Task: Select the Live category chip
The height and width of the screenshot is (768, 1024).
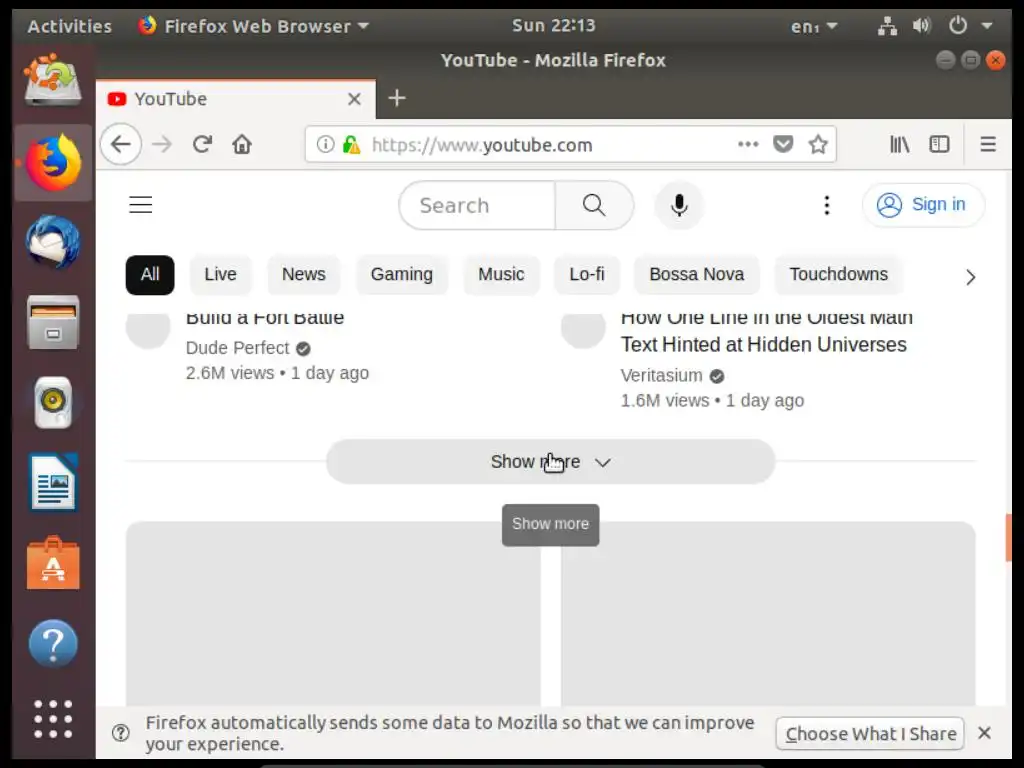Action: [x=220, y=275]
